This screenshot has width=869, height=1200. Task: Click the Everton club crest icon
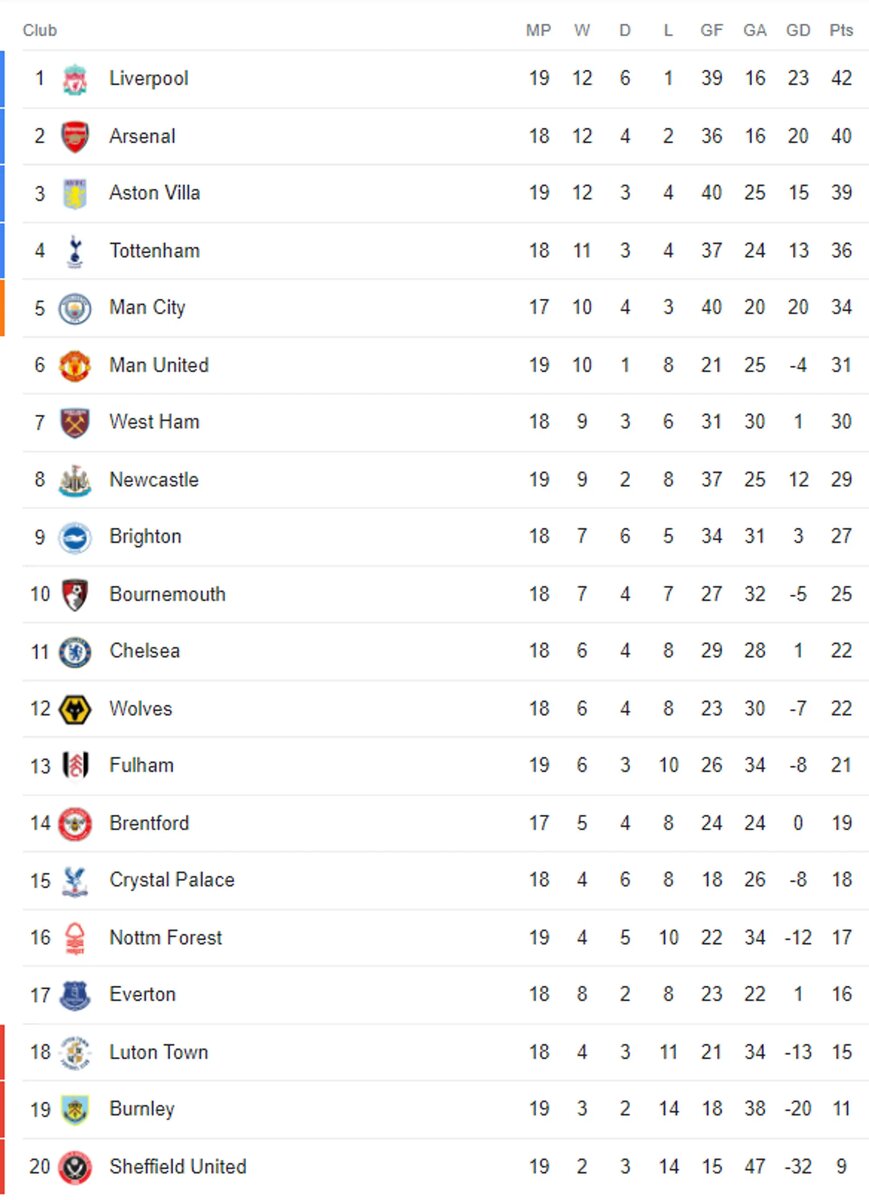[x=75, y=995]
